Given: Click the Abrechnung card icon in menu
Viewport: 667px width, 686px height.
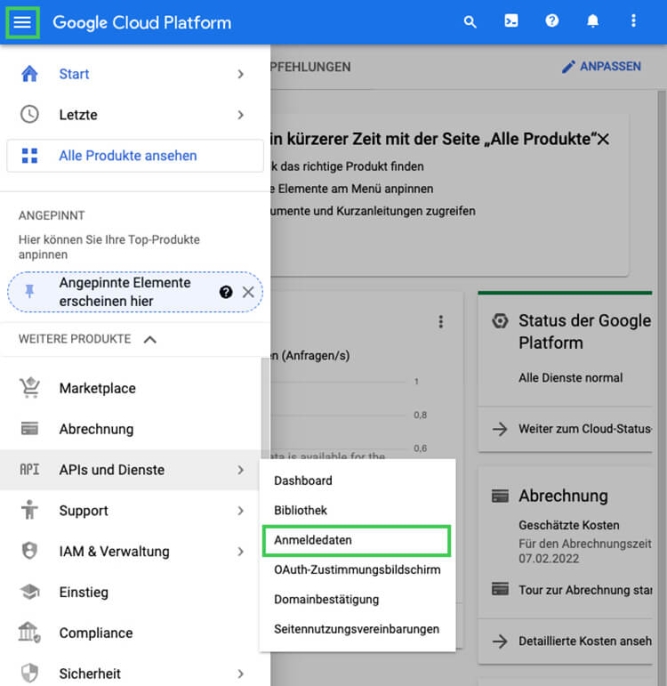Looking at the screenshot, I should (x=29, y=428).
